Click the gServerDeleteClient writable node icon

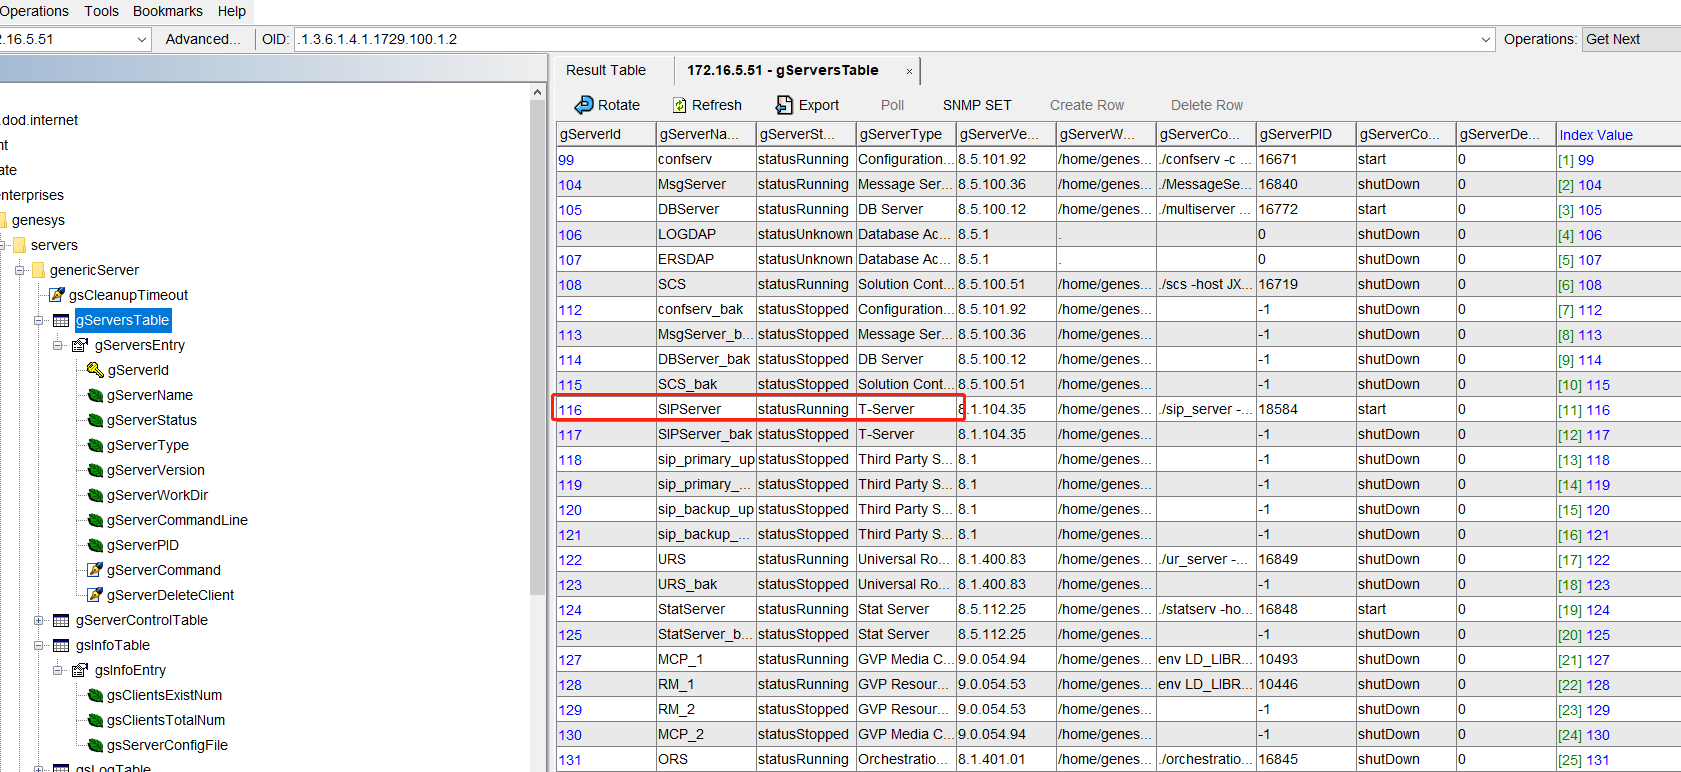pyautogui.click(x=95, y=595)
